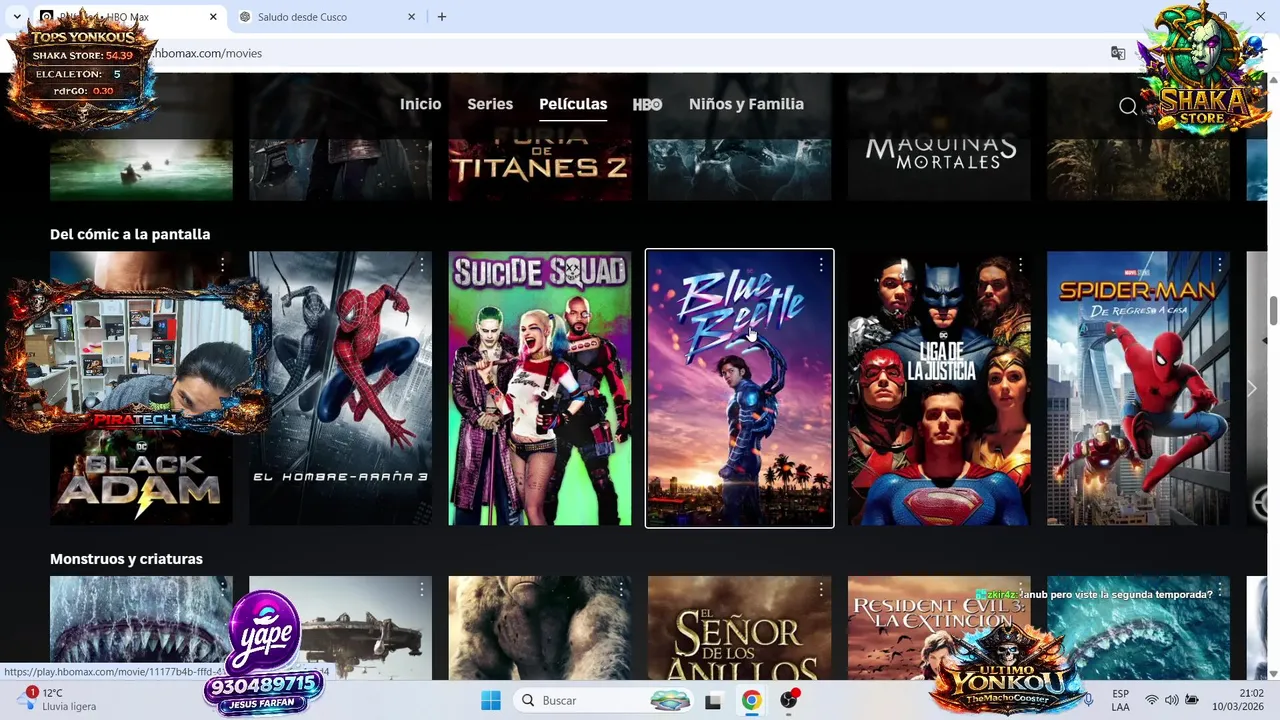Expand Chrome tab search dropdown arrow
Image resolution: width=1280 pixels, height=720 pixels.
17,17
